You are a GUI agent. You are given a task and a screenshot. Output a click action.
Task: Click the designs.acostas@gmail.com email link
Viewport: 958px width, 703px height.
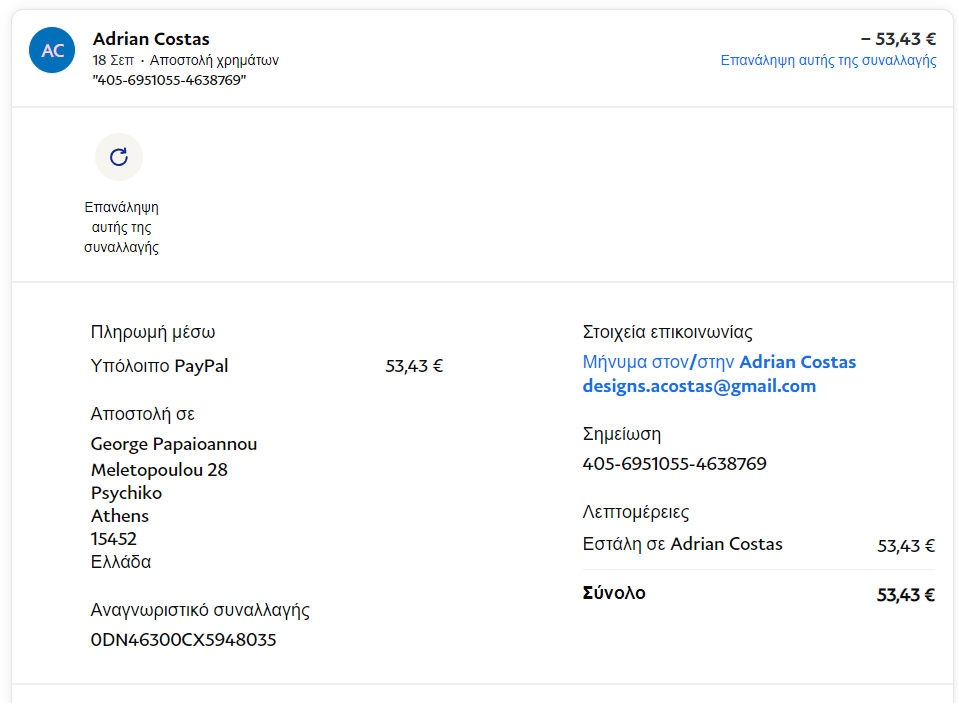699,386
